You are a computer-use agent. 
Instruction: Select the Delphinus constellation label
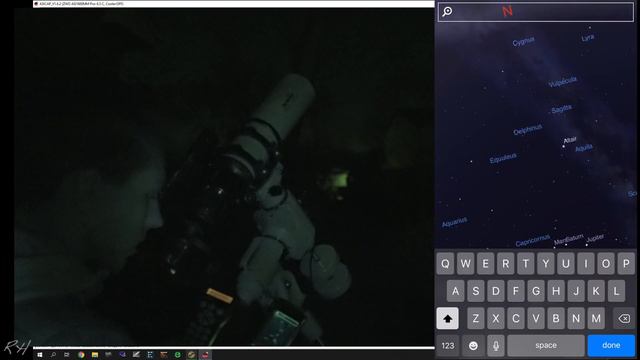click(x=527, y=129)
